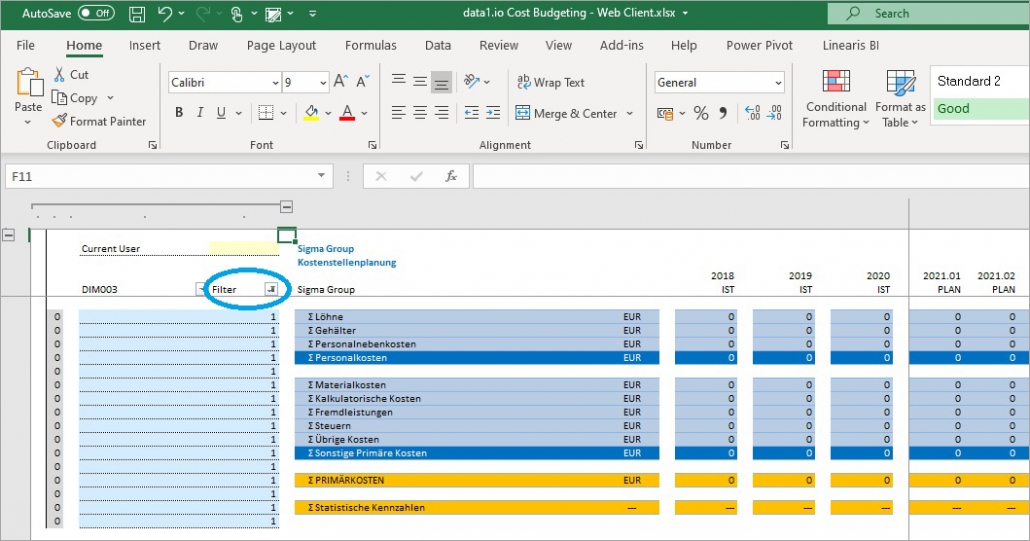Open Format as Table menu

[900, 98]
